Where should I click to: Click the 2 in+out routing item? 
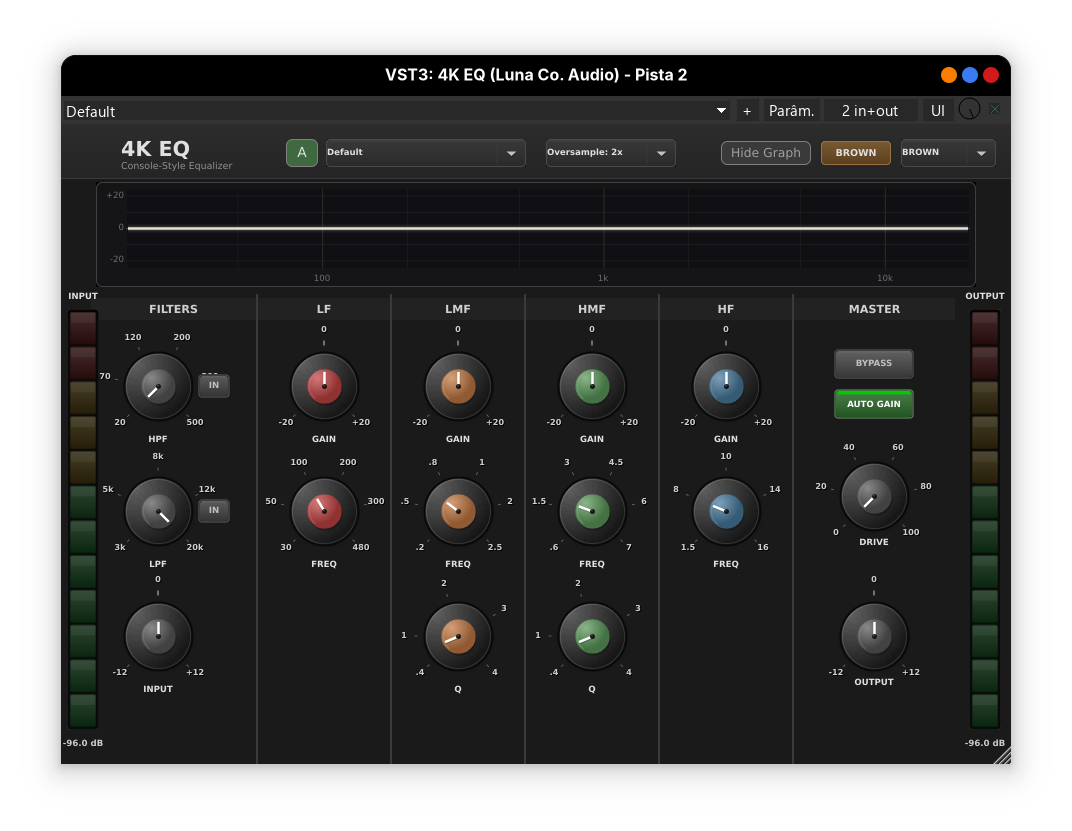click(872, 110)
